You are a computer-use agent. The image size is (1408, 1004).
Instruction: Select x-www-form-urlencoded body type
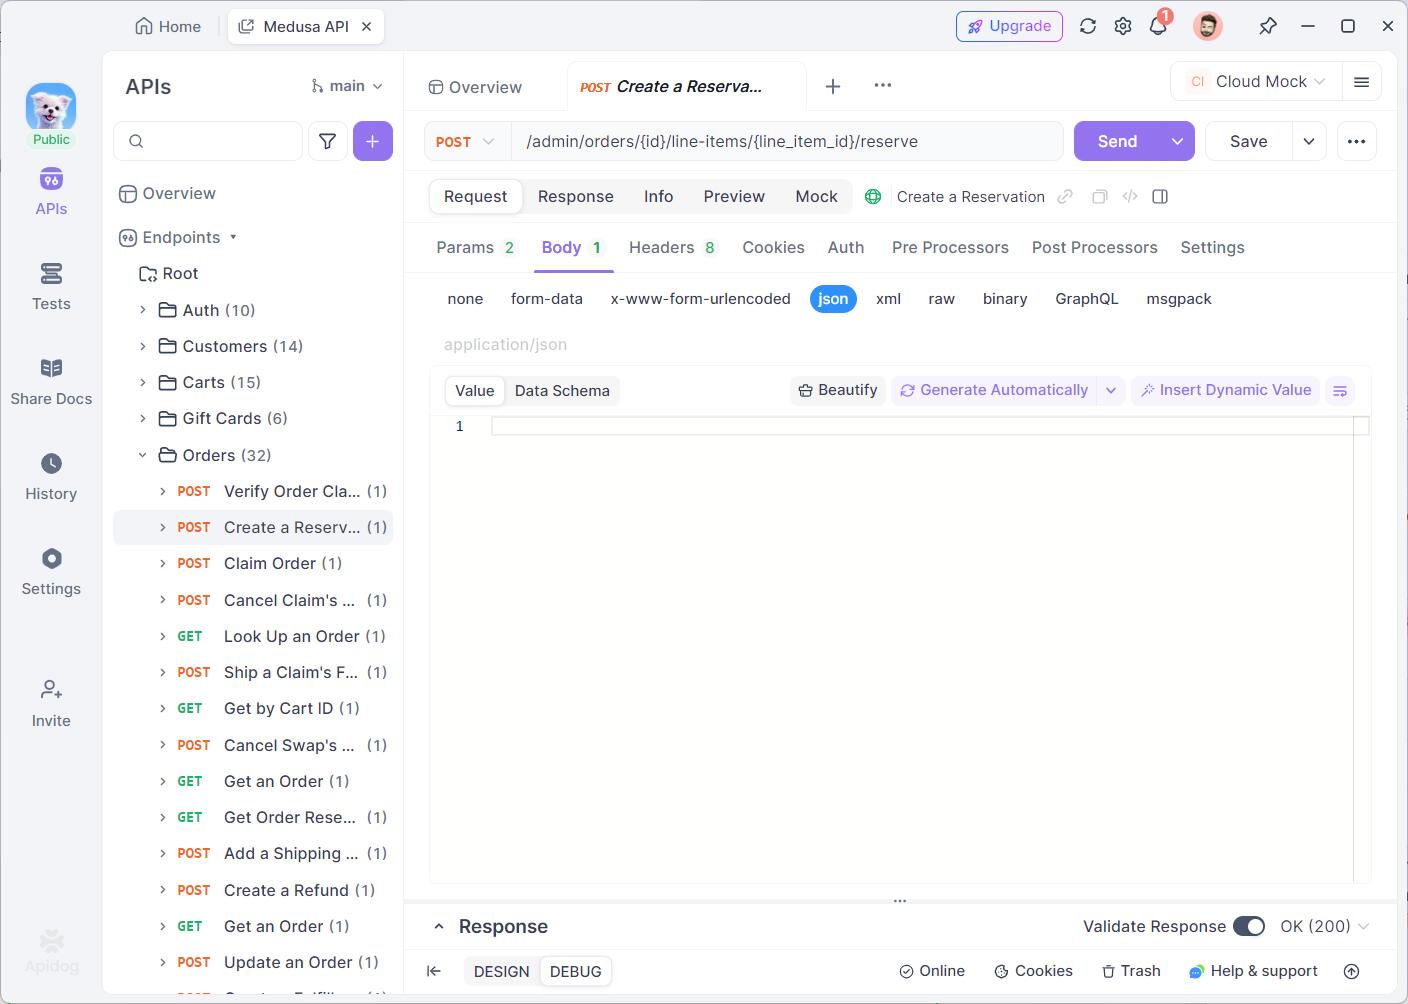[x=700, y=299]
